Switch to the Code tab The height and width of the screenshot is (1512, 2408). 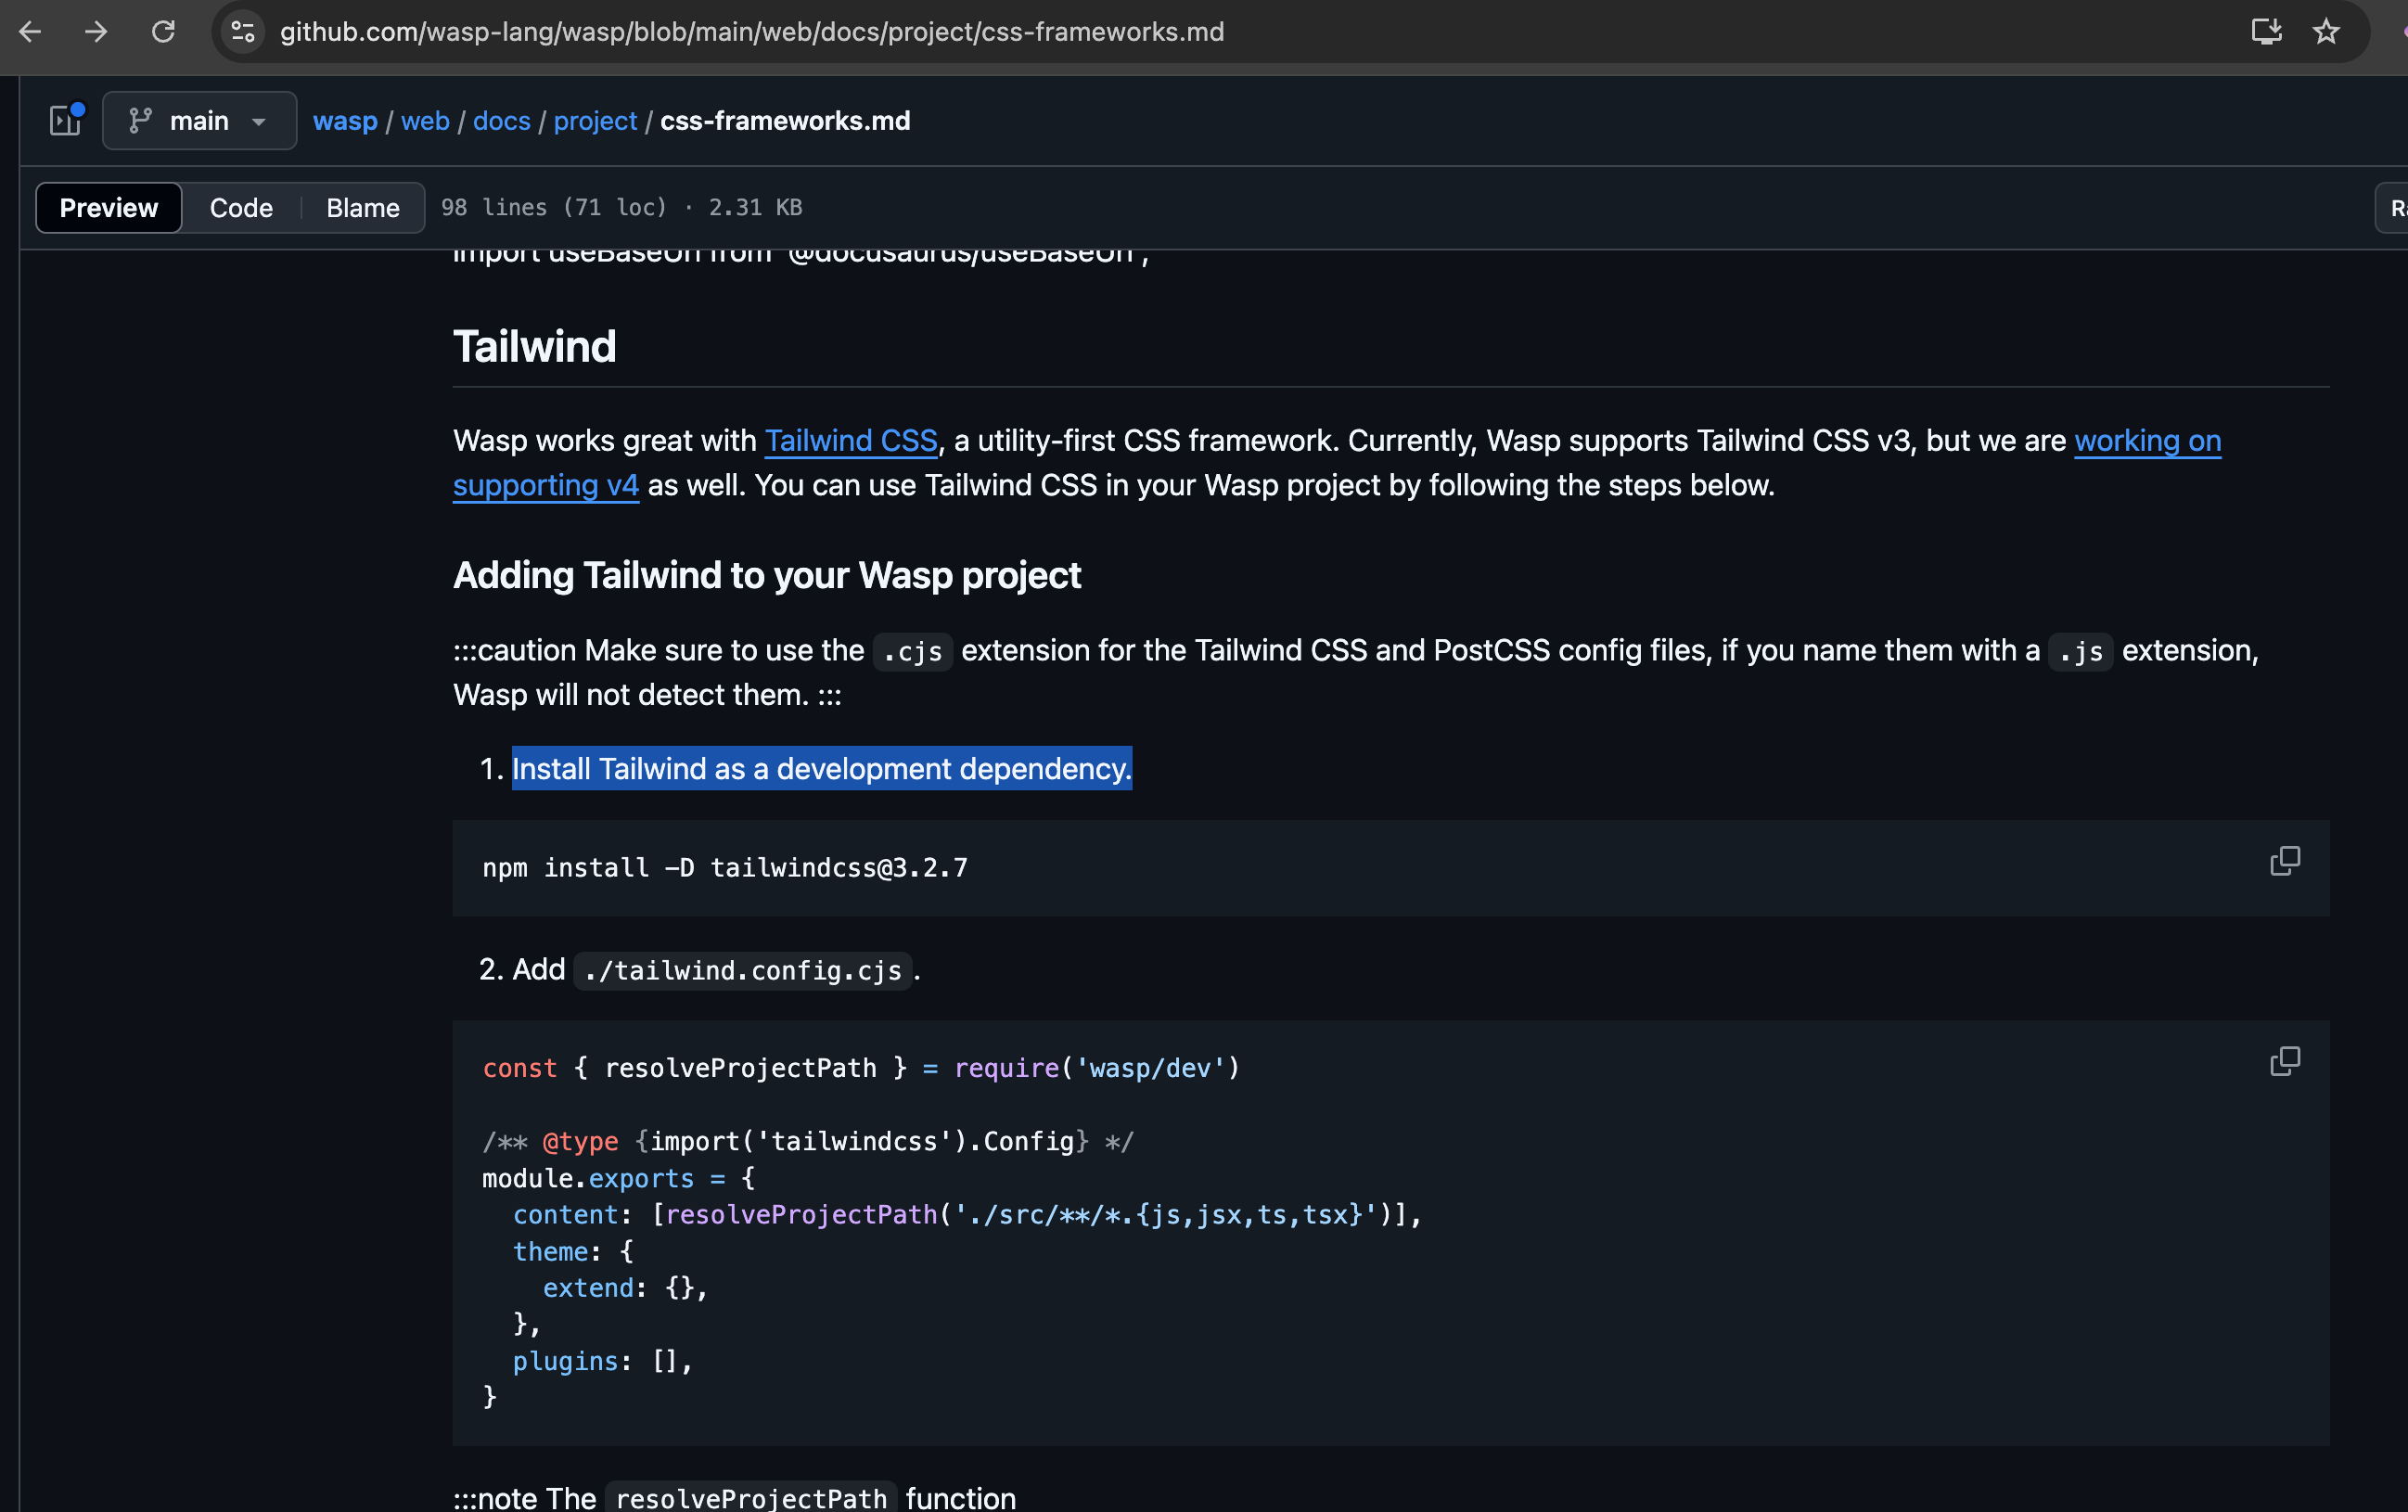pos(241,208)
